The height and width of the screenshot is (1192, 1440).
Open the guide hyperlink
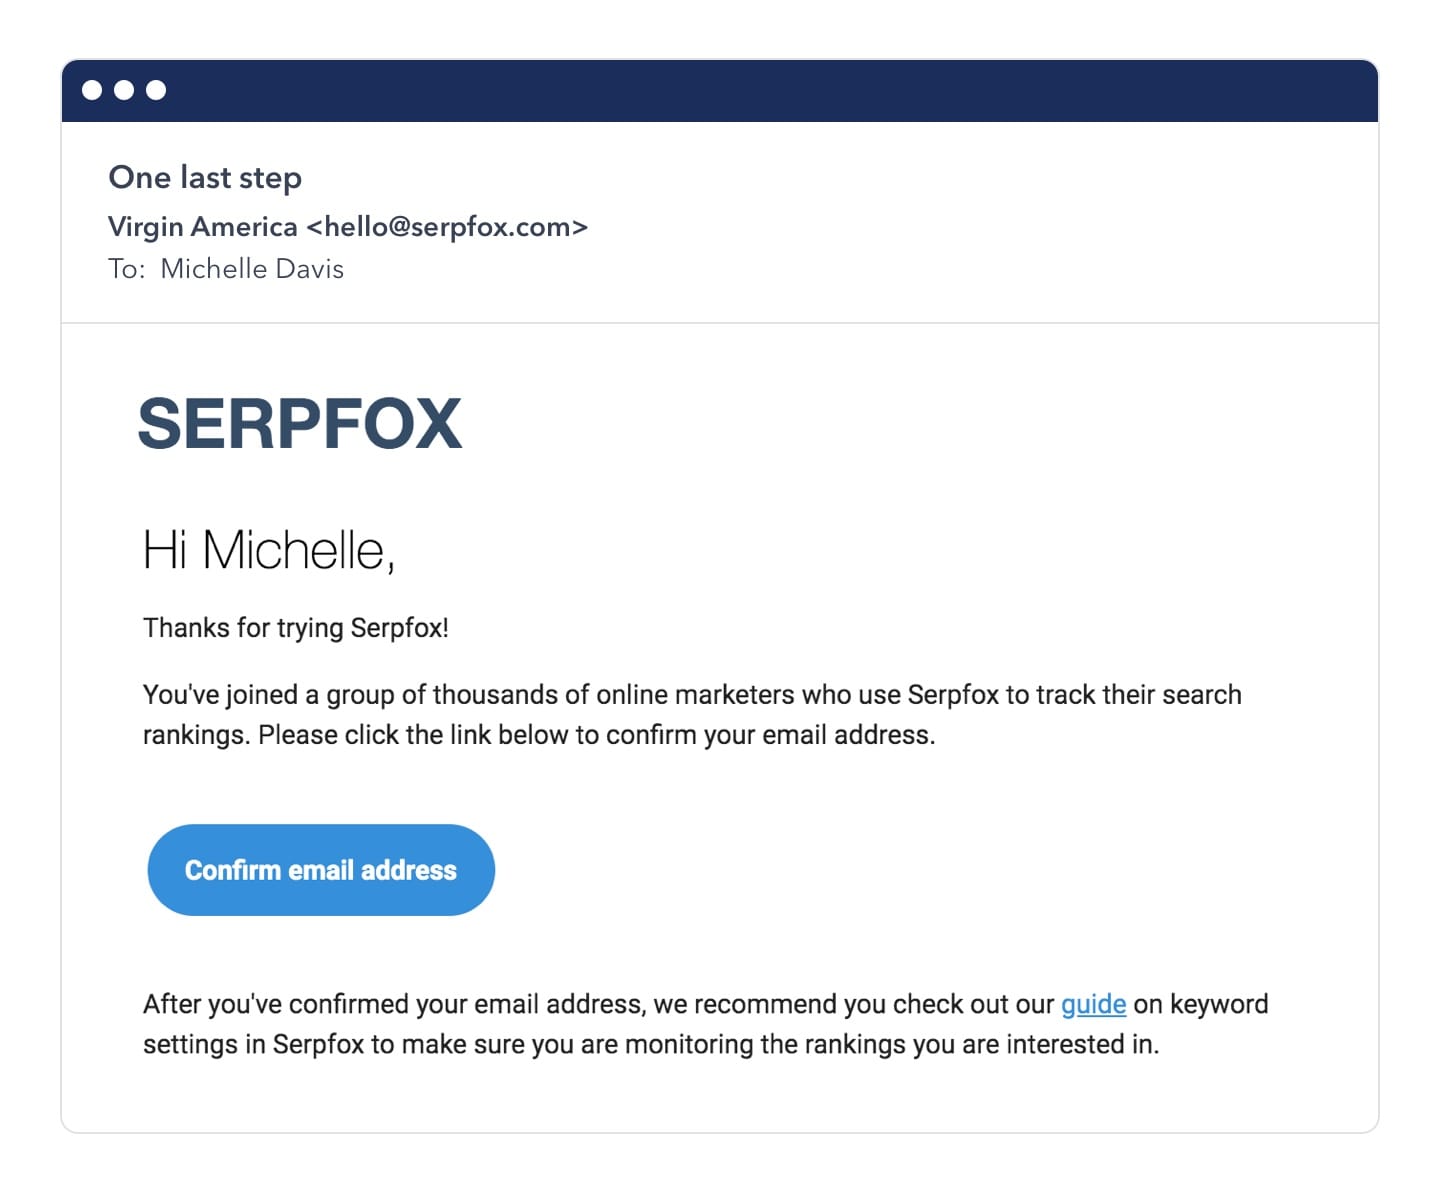click(x=1093, y=1004)
